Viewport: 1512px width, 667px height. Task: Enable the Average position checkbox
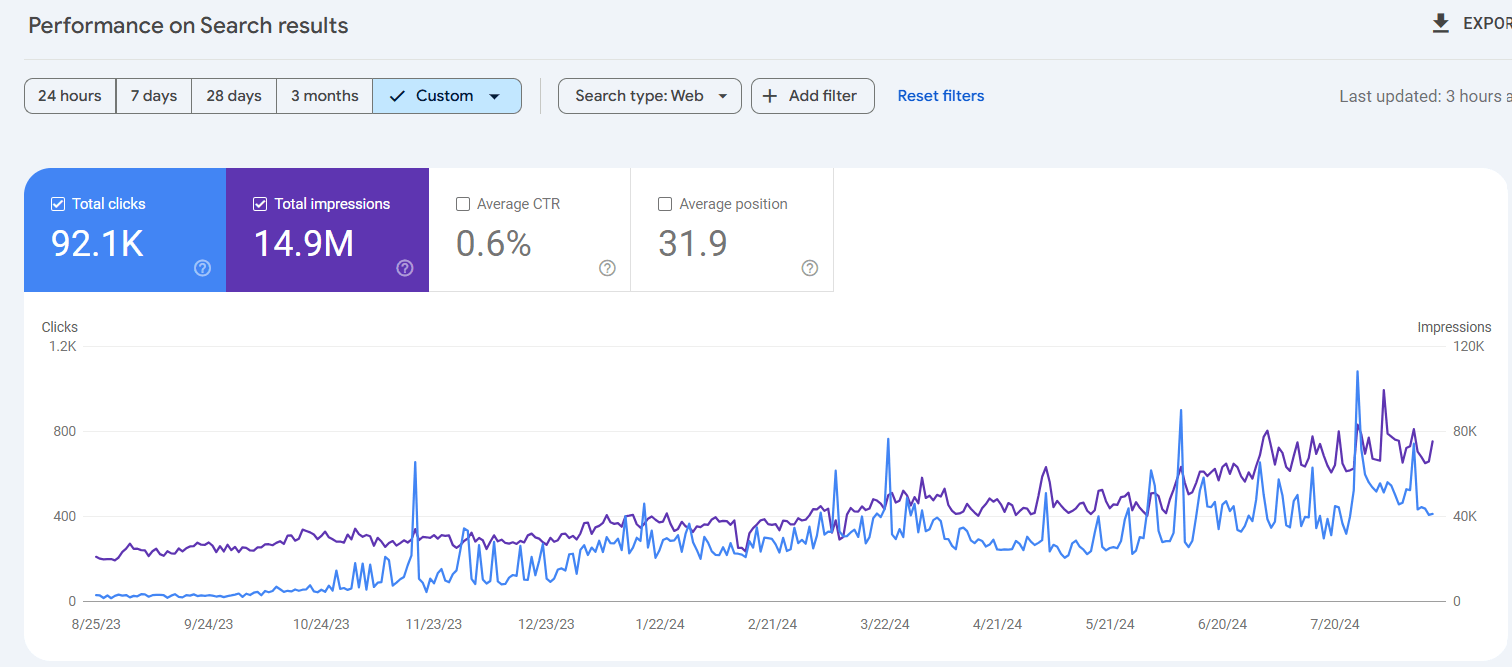click(665, 204)
